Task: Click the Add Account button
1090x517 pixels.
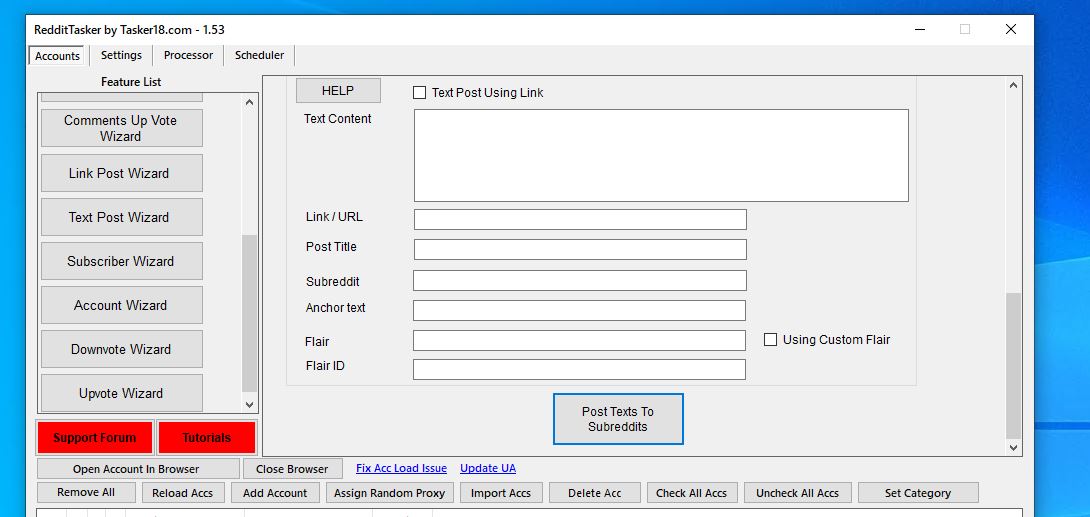Action: [x=275, y=493]
